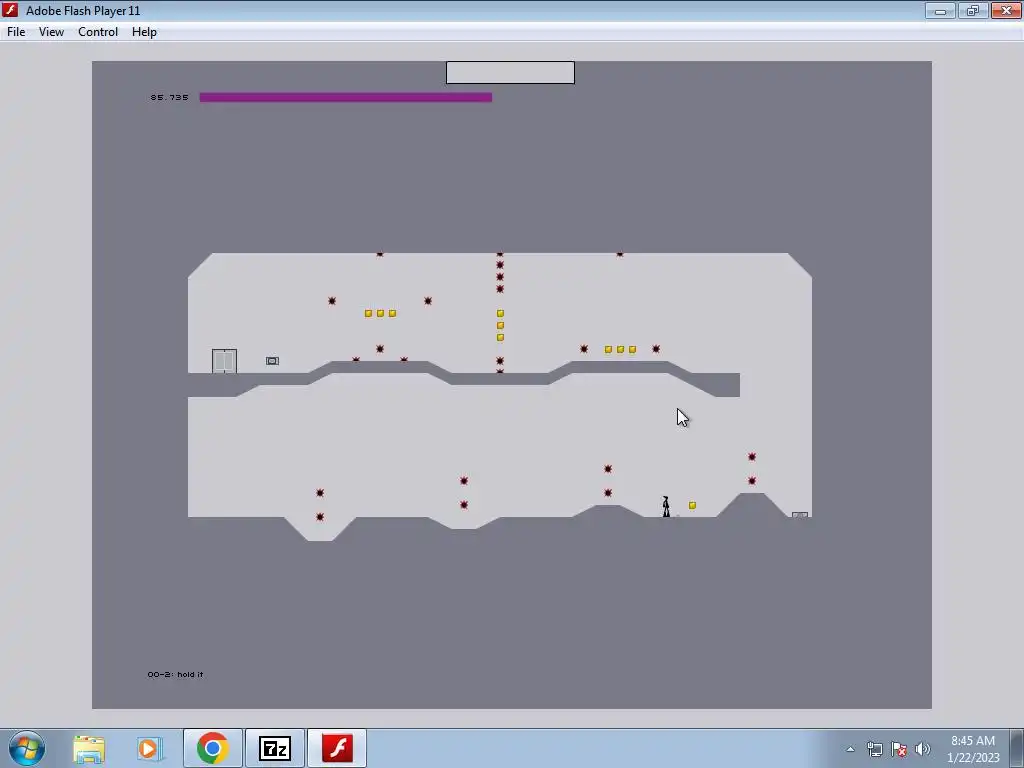Click the exit door switch beside the door
Viewport: 1024px width, 768px height.
(x=272, y=360)
